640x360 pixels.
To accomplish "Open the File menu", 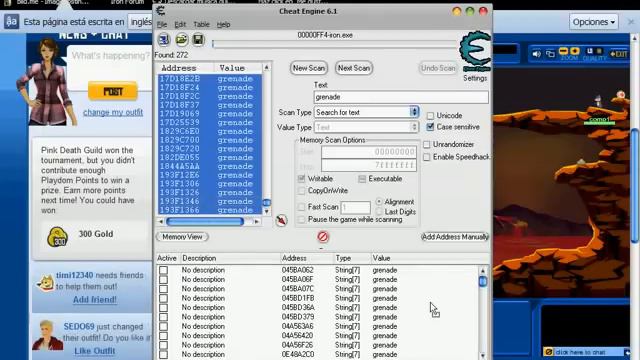I will coord(162,24).
